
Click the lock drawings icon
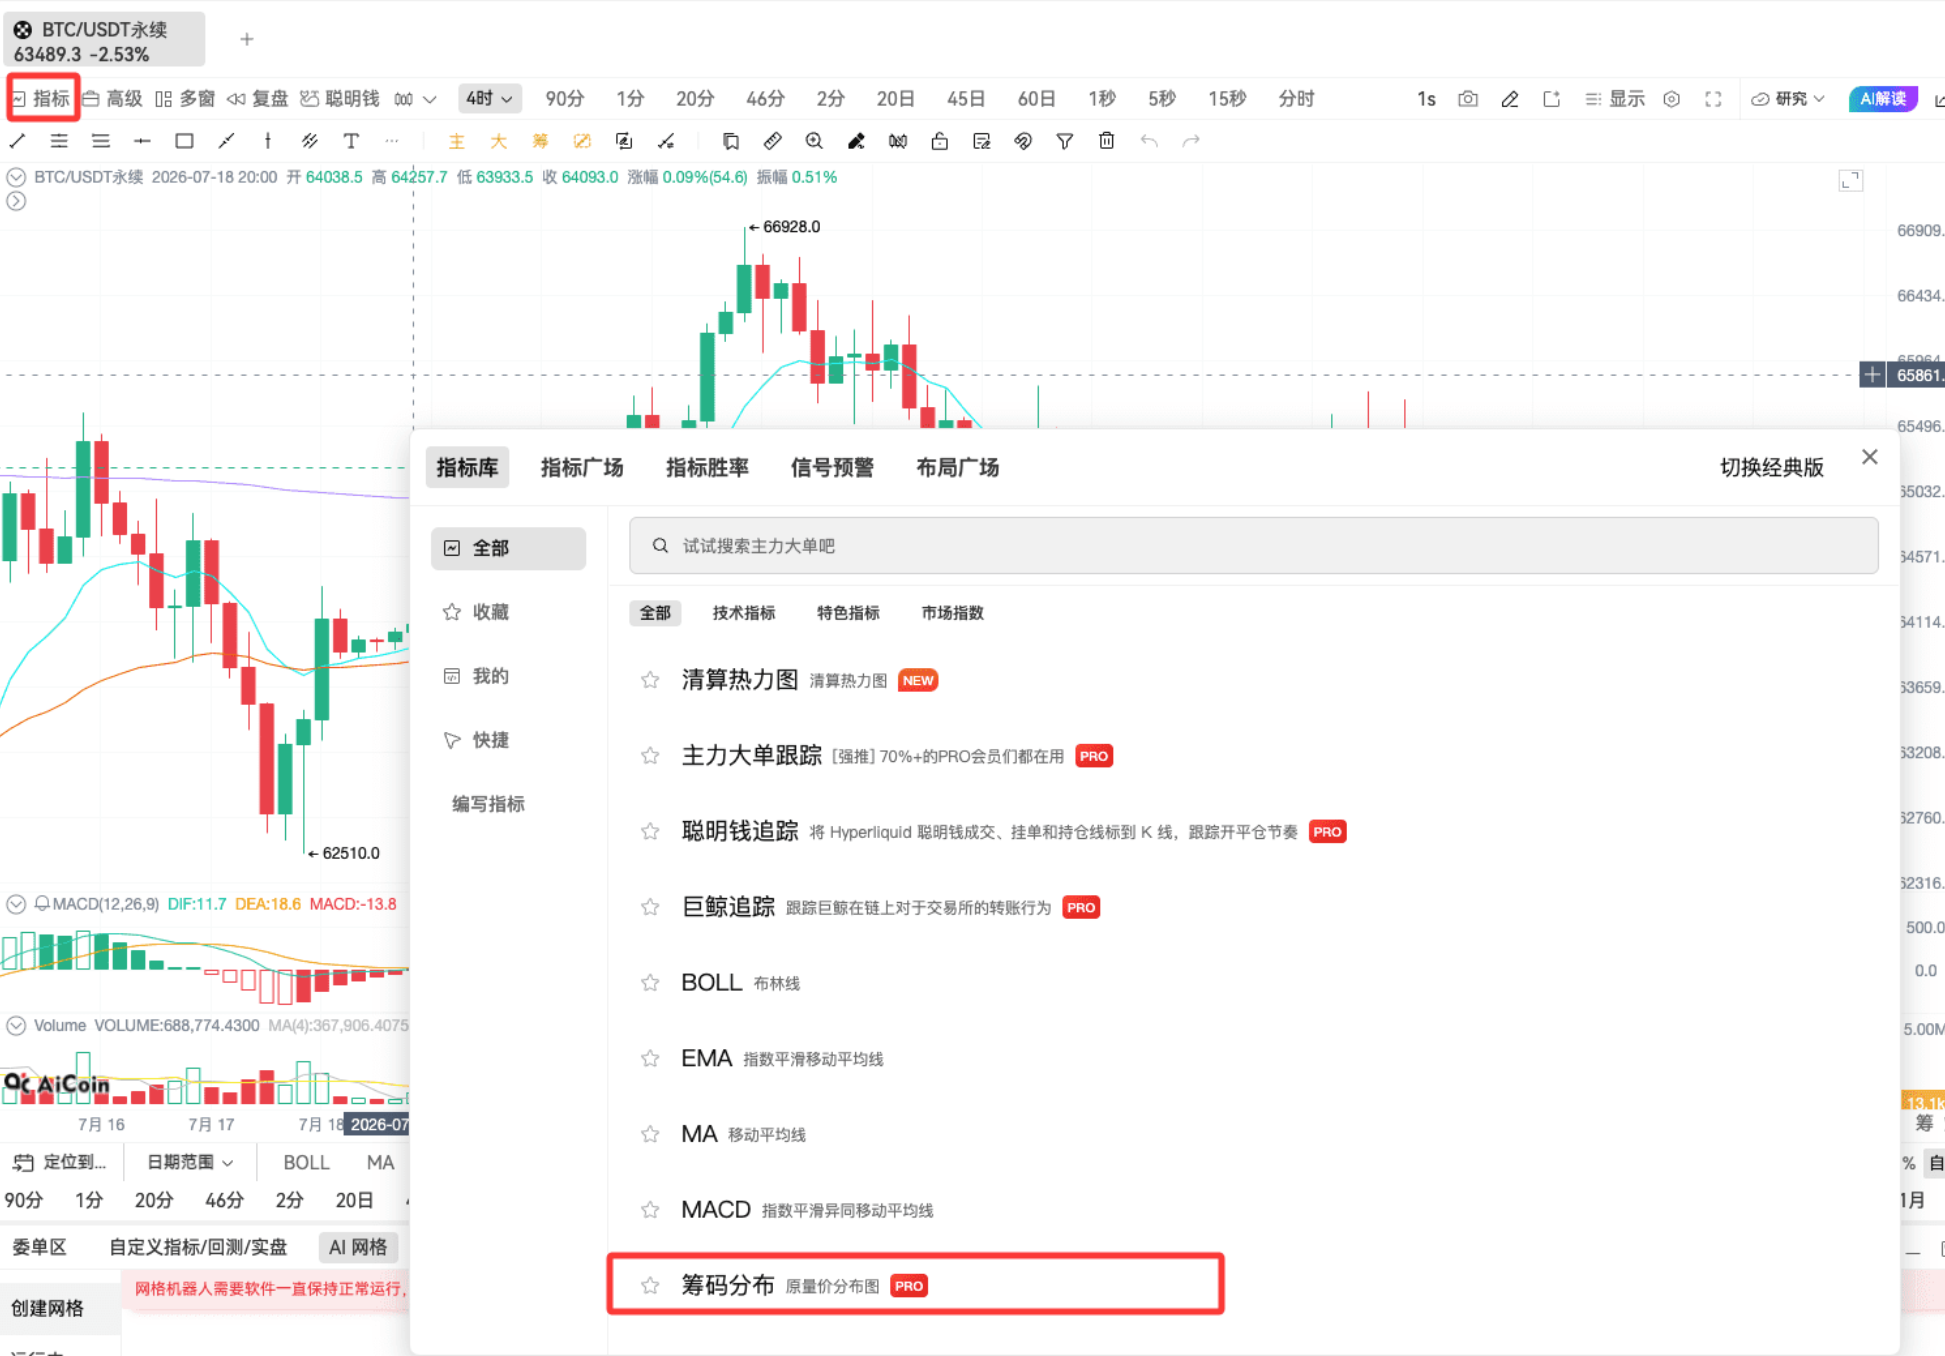939,141
